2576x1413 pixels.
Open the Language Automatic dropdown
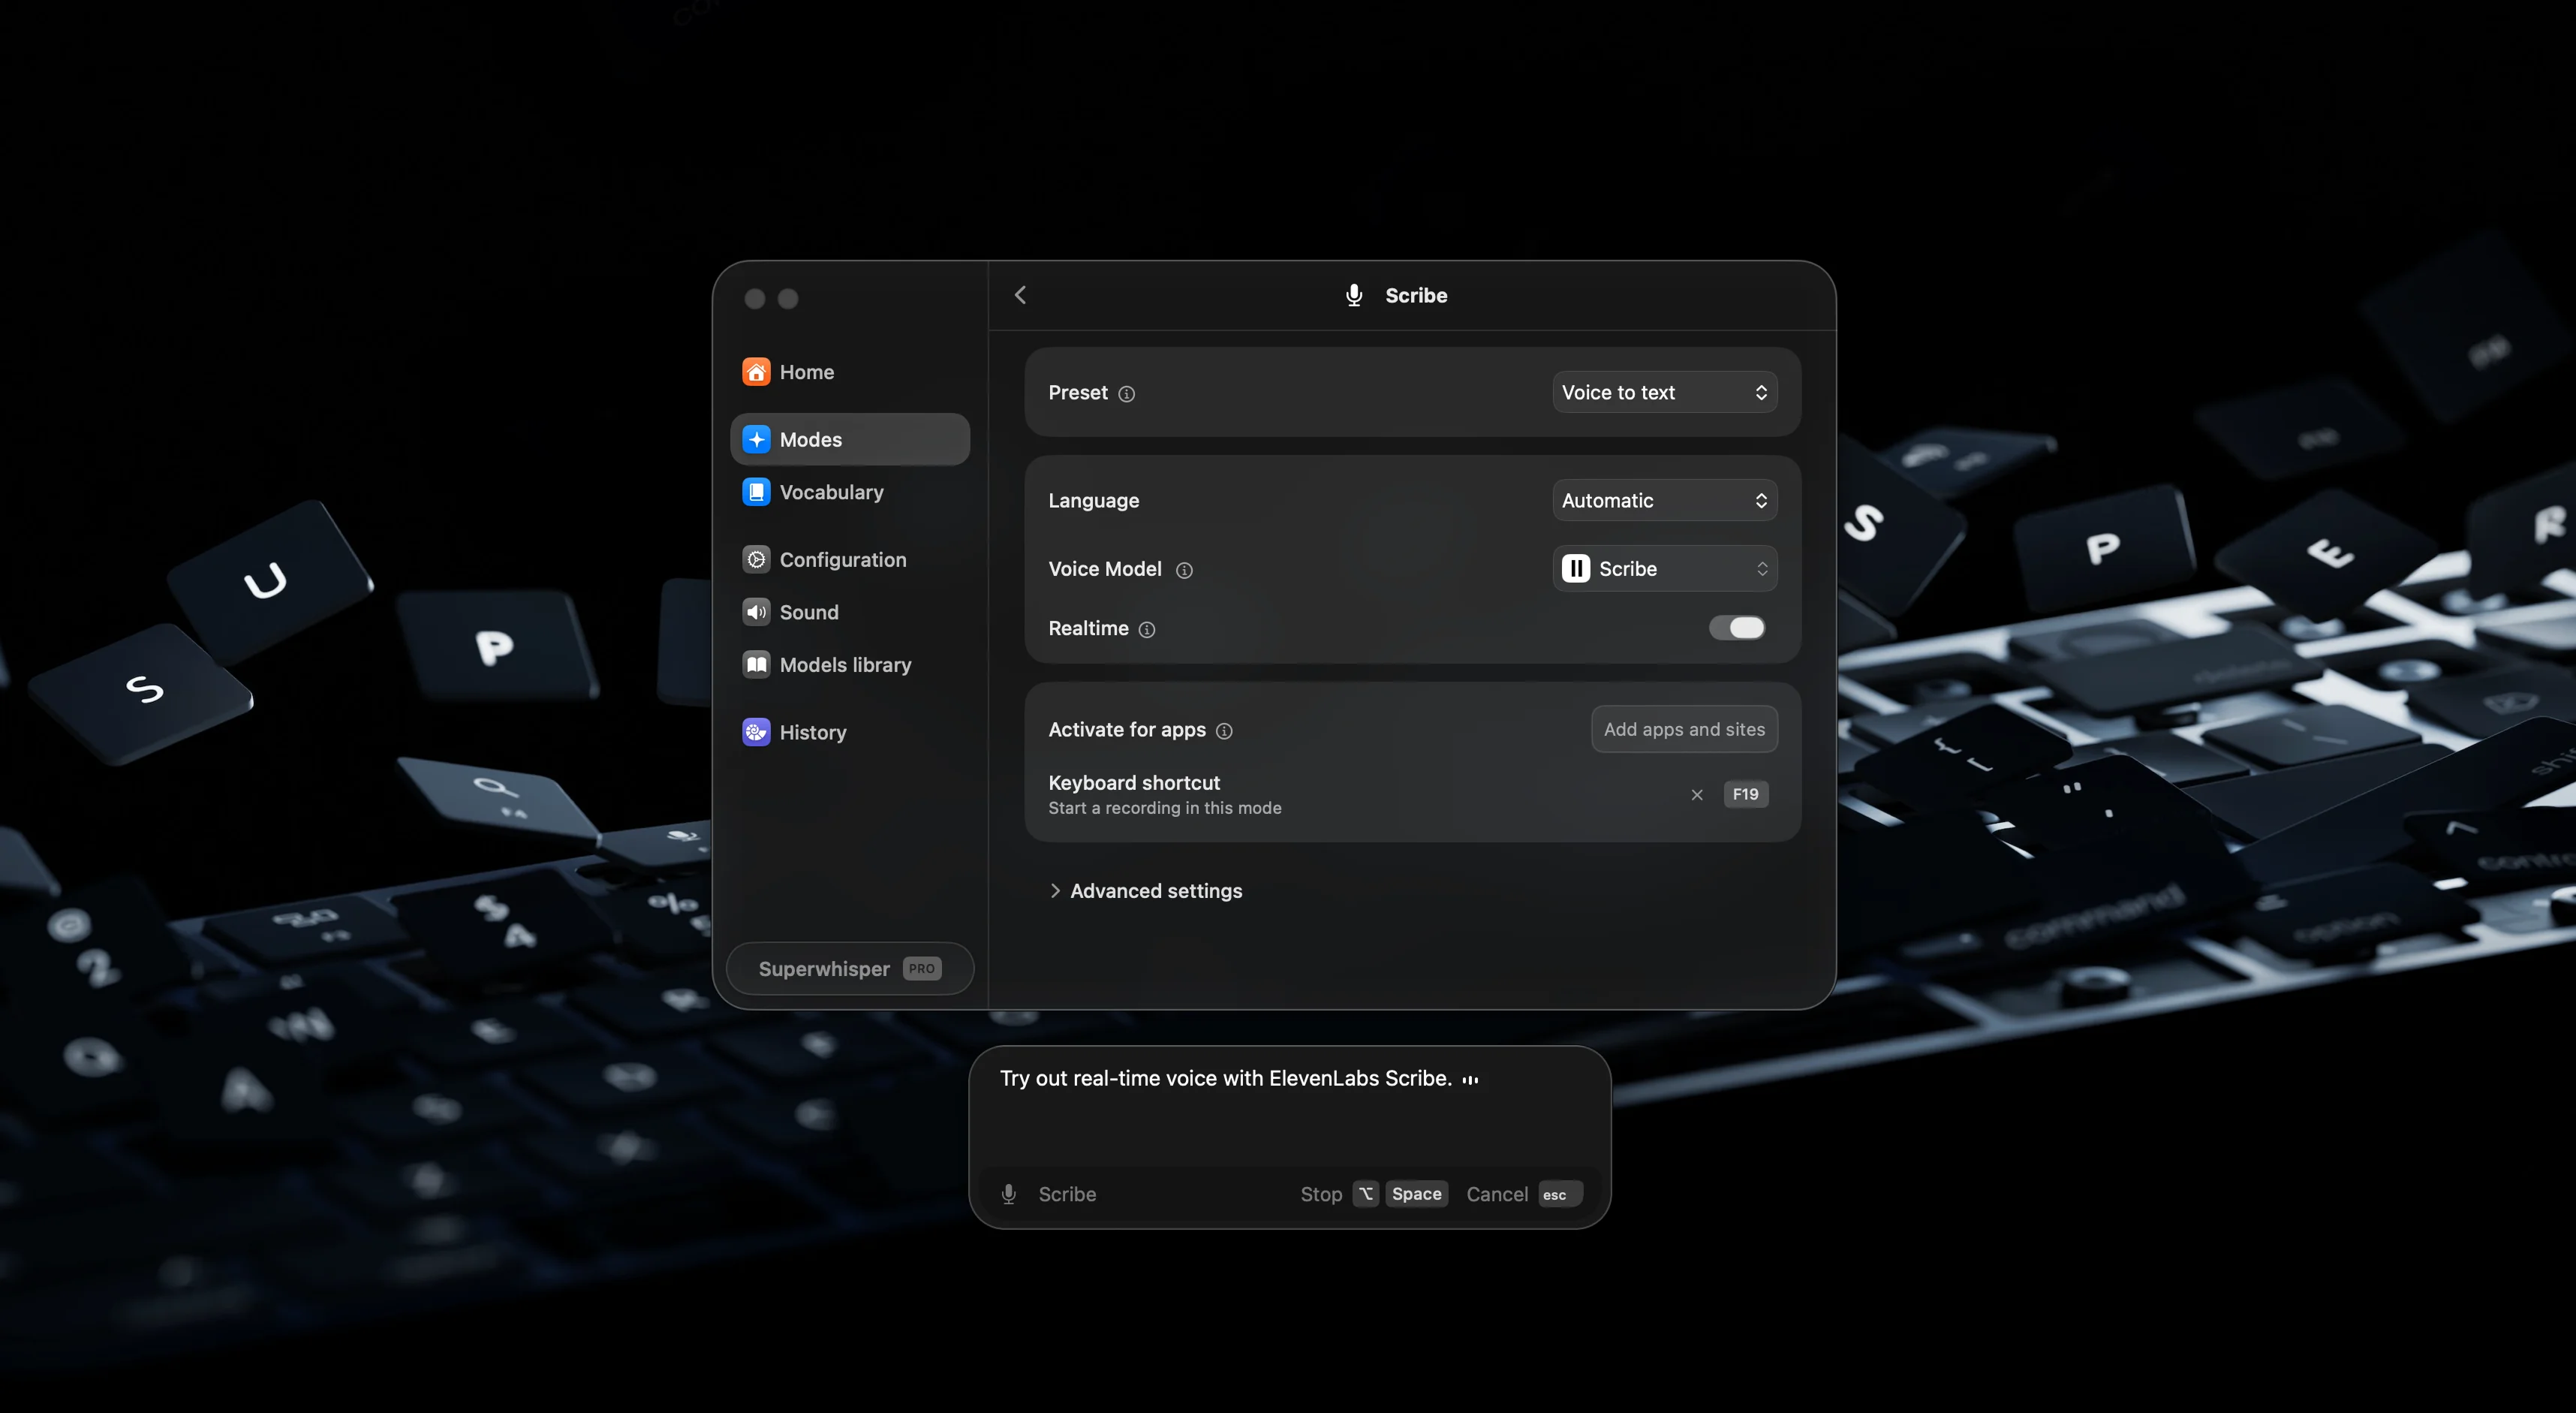click(1665, 500)
